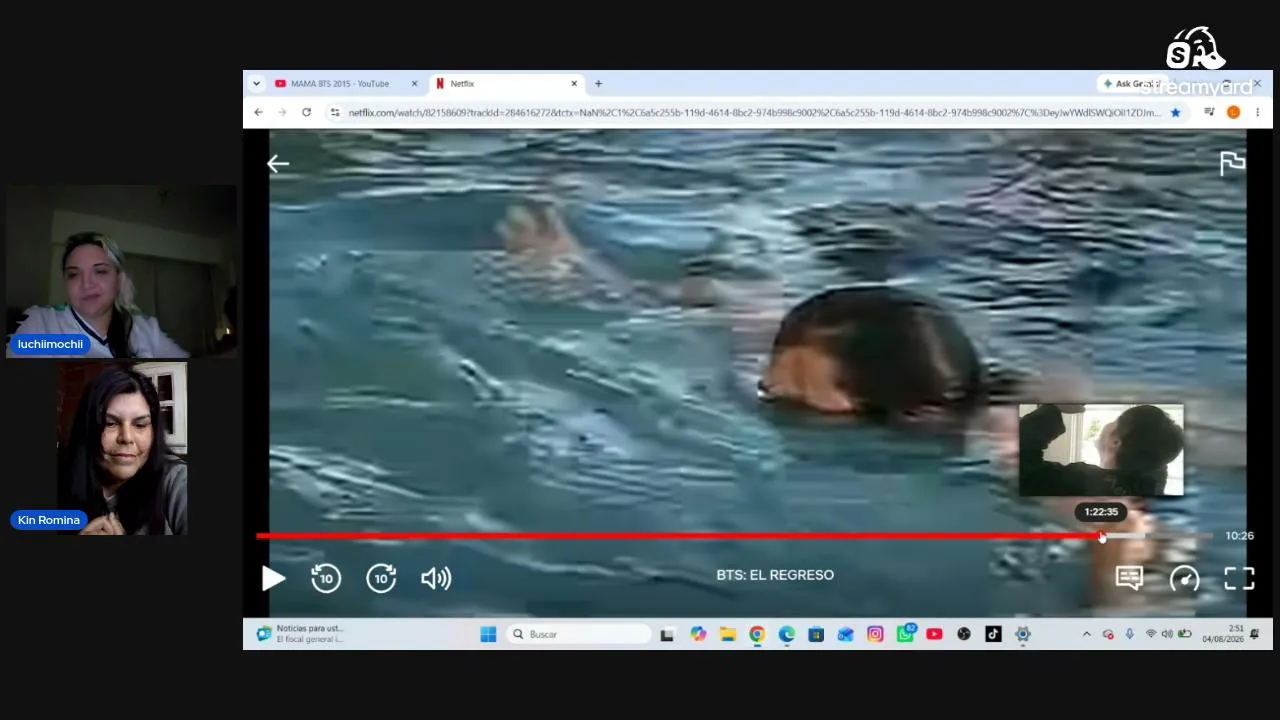
Task: Click the Ask Google button
Action: click(x=1129, y=84)
